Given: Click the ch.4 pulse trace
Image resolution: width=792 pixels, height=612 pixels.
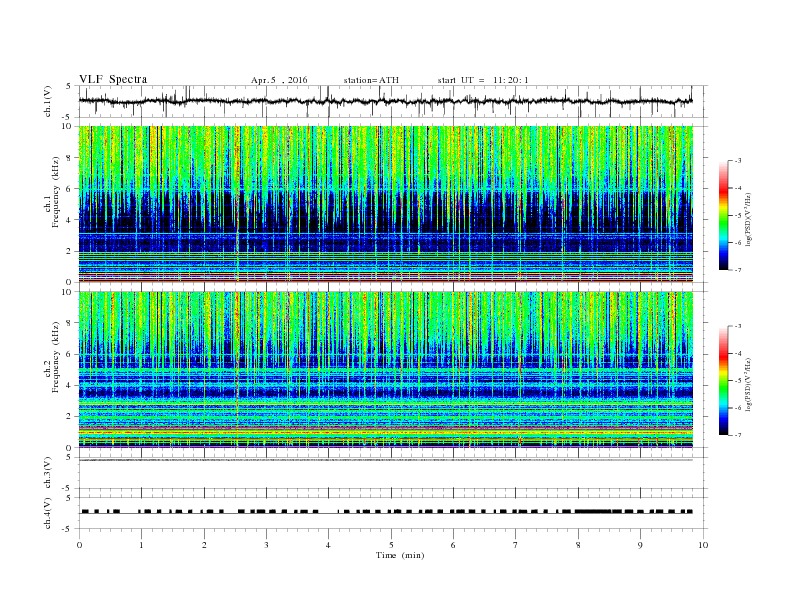Looking at the screenshot, I should [x=386, y=512].
